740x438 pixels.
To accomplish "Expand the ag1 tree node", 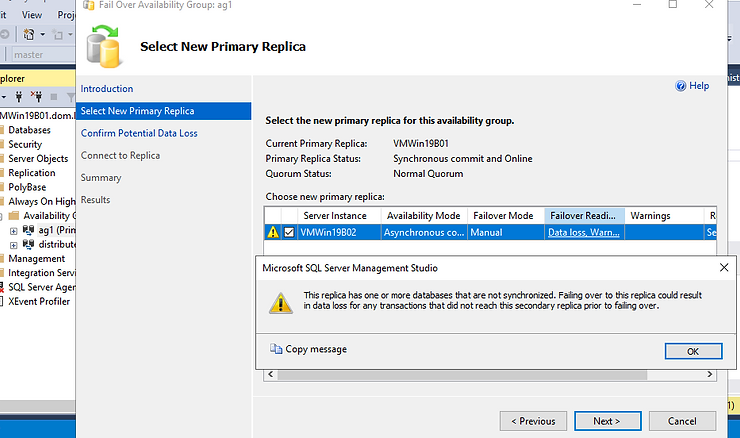I will 13,230.
